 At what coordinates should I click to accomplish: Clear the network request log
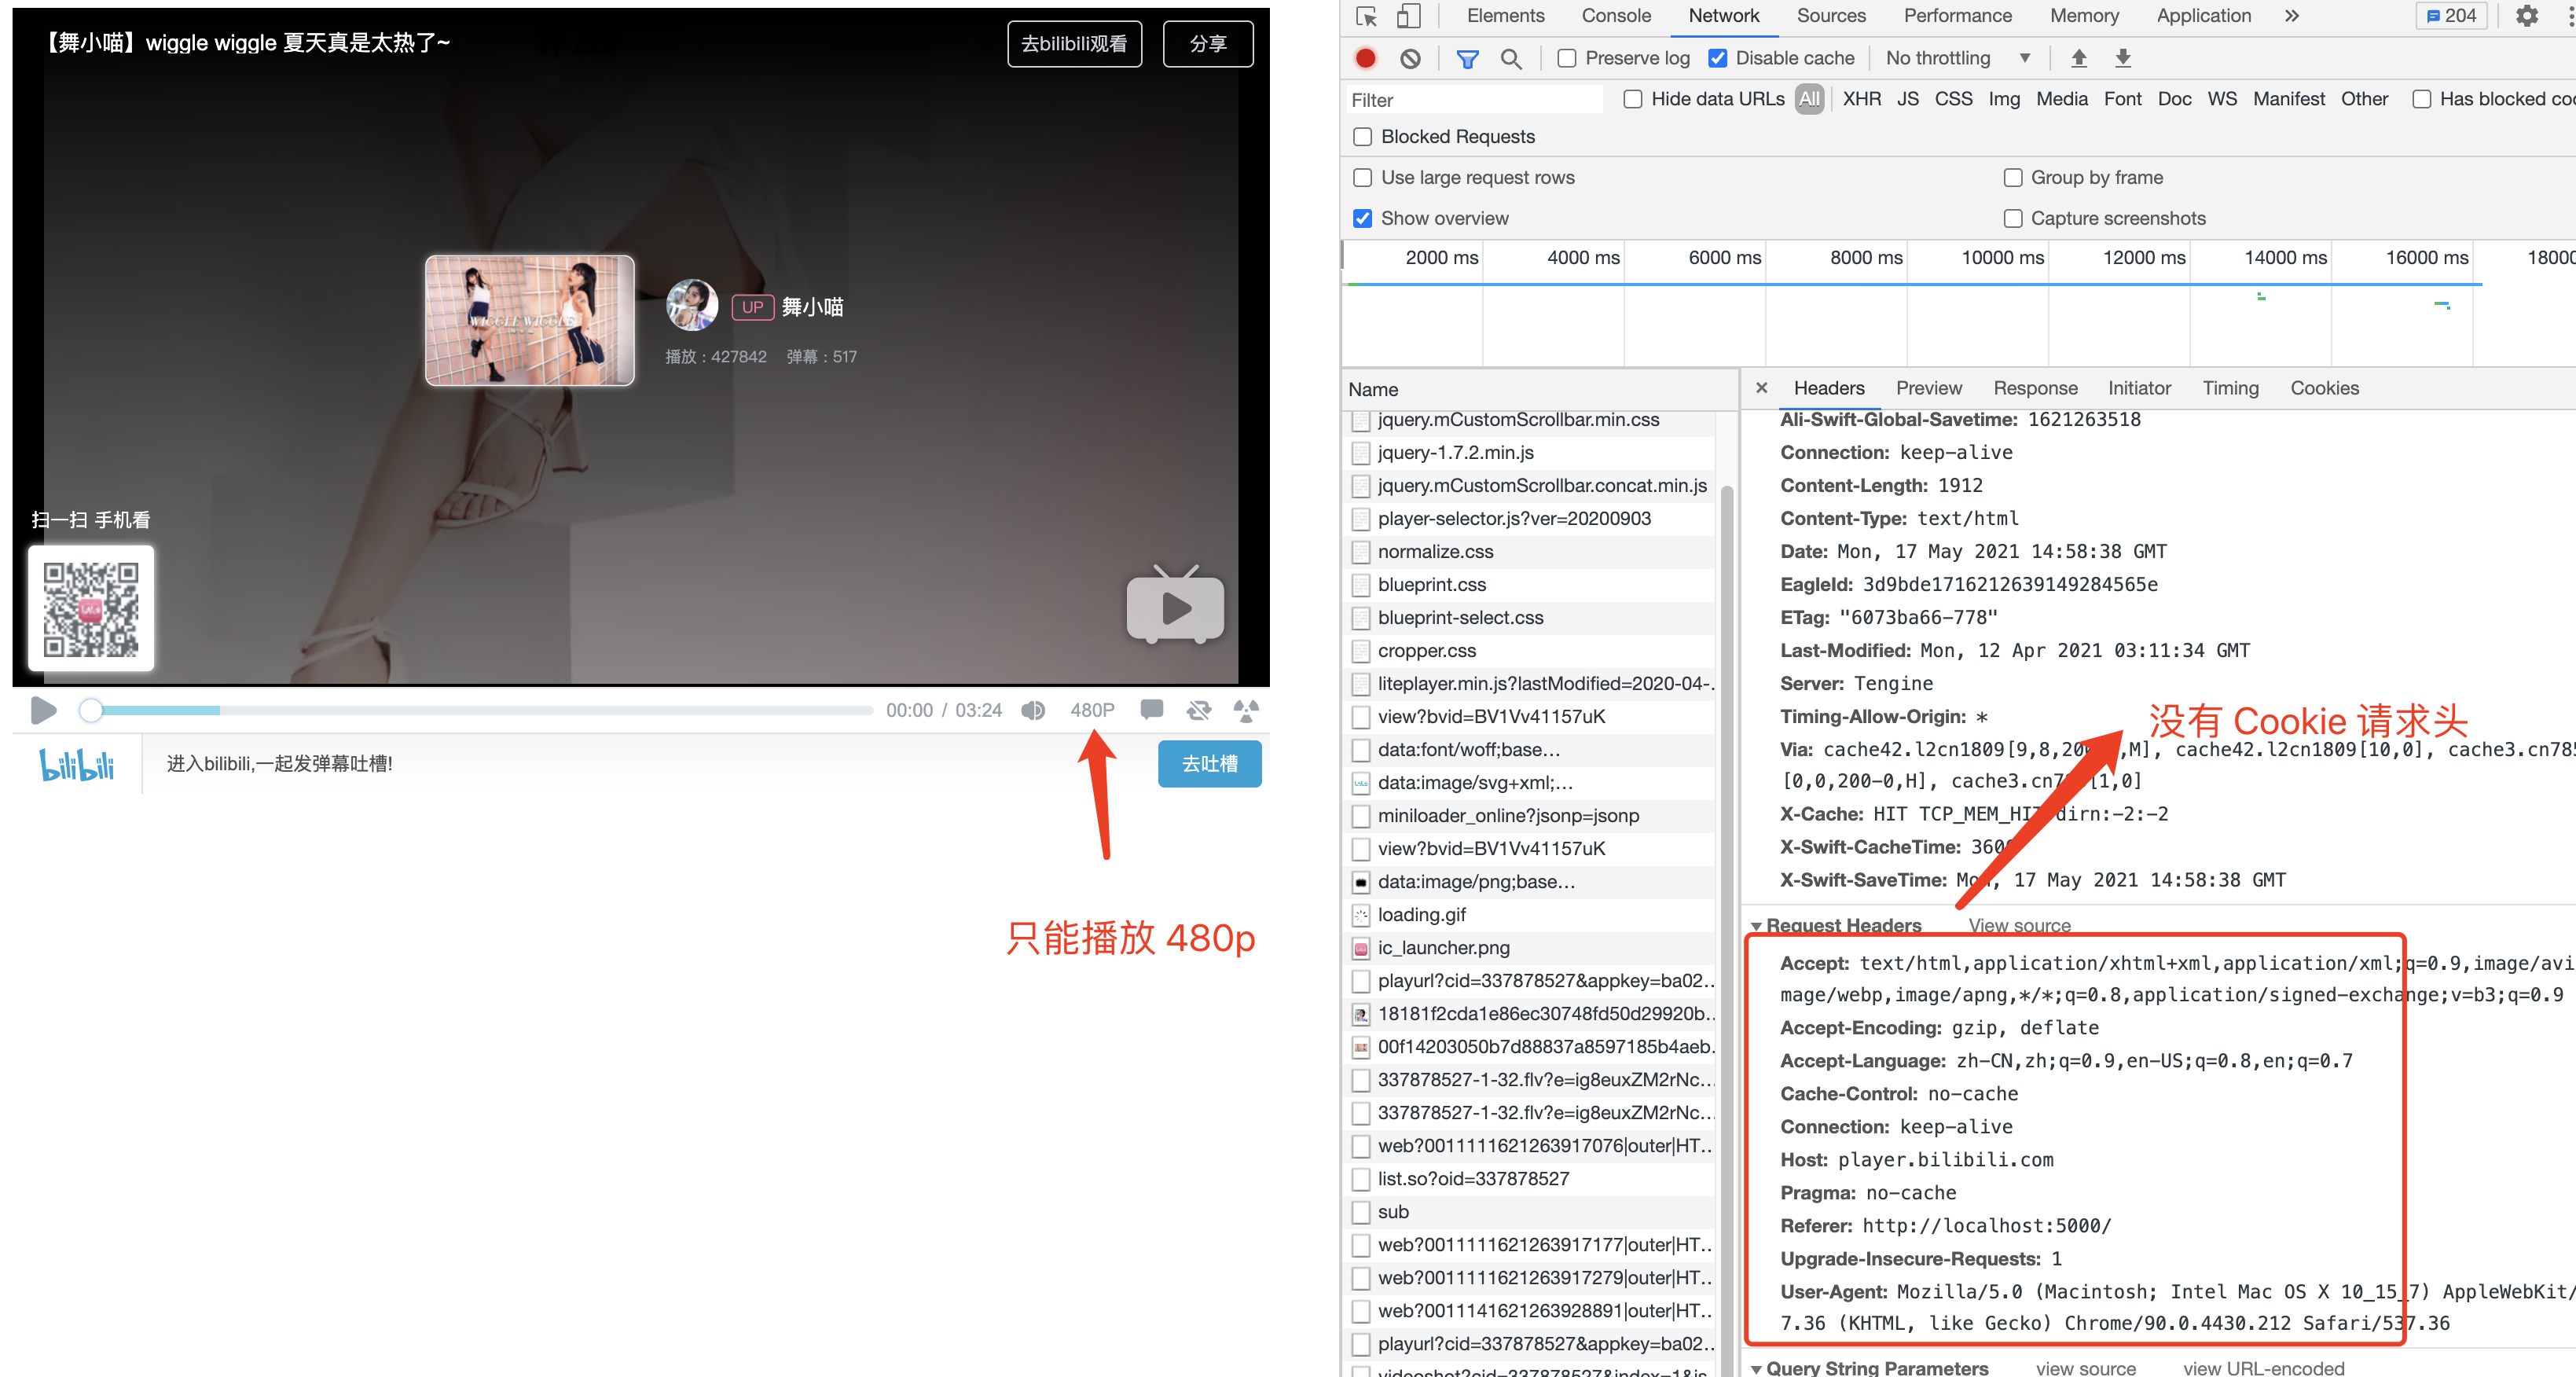tap(1410, 58)
